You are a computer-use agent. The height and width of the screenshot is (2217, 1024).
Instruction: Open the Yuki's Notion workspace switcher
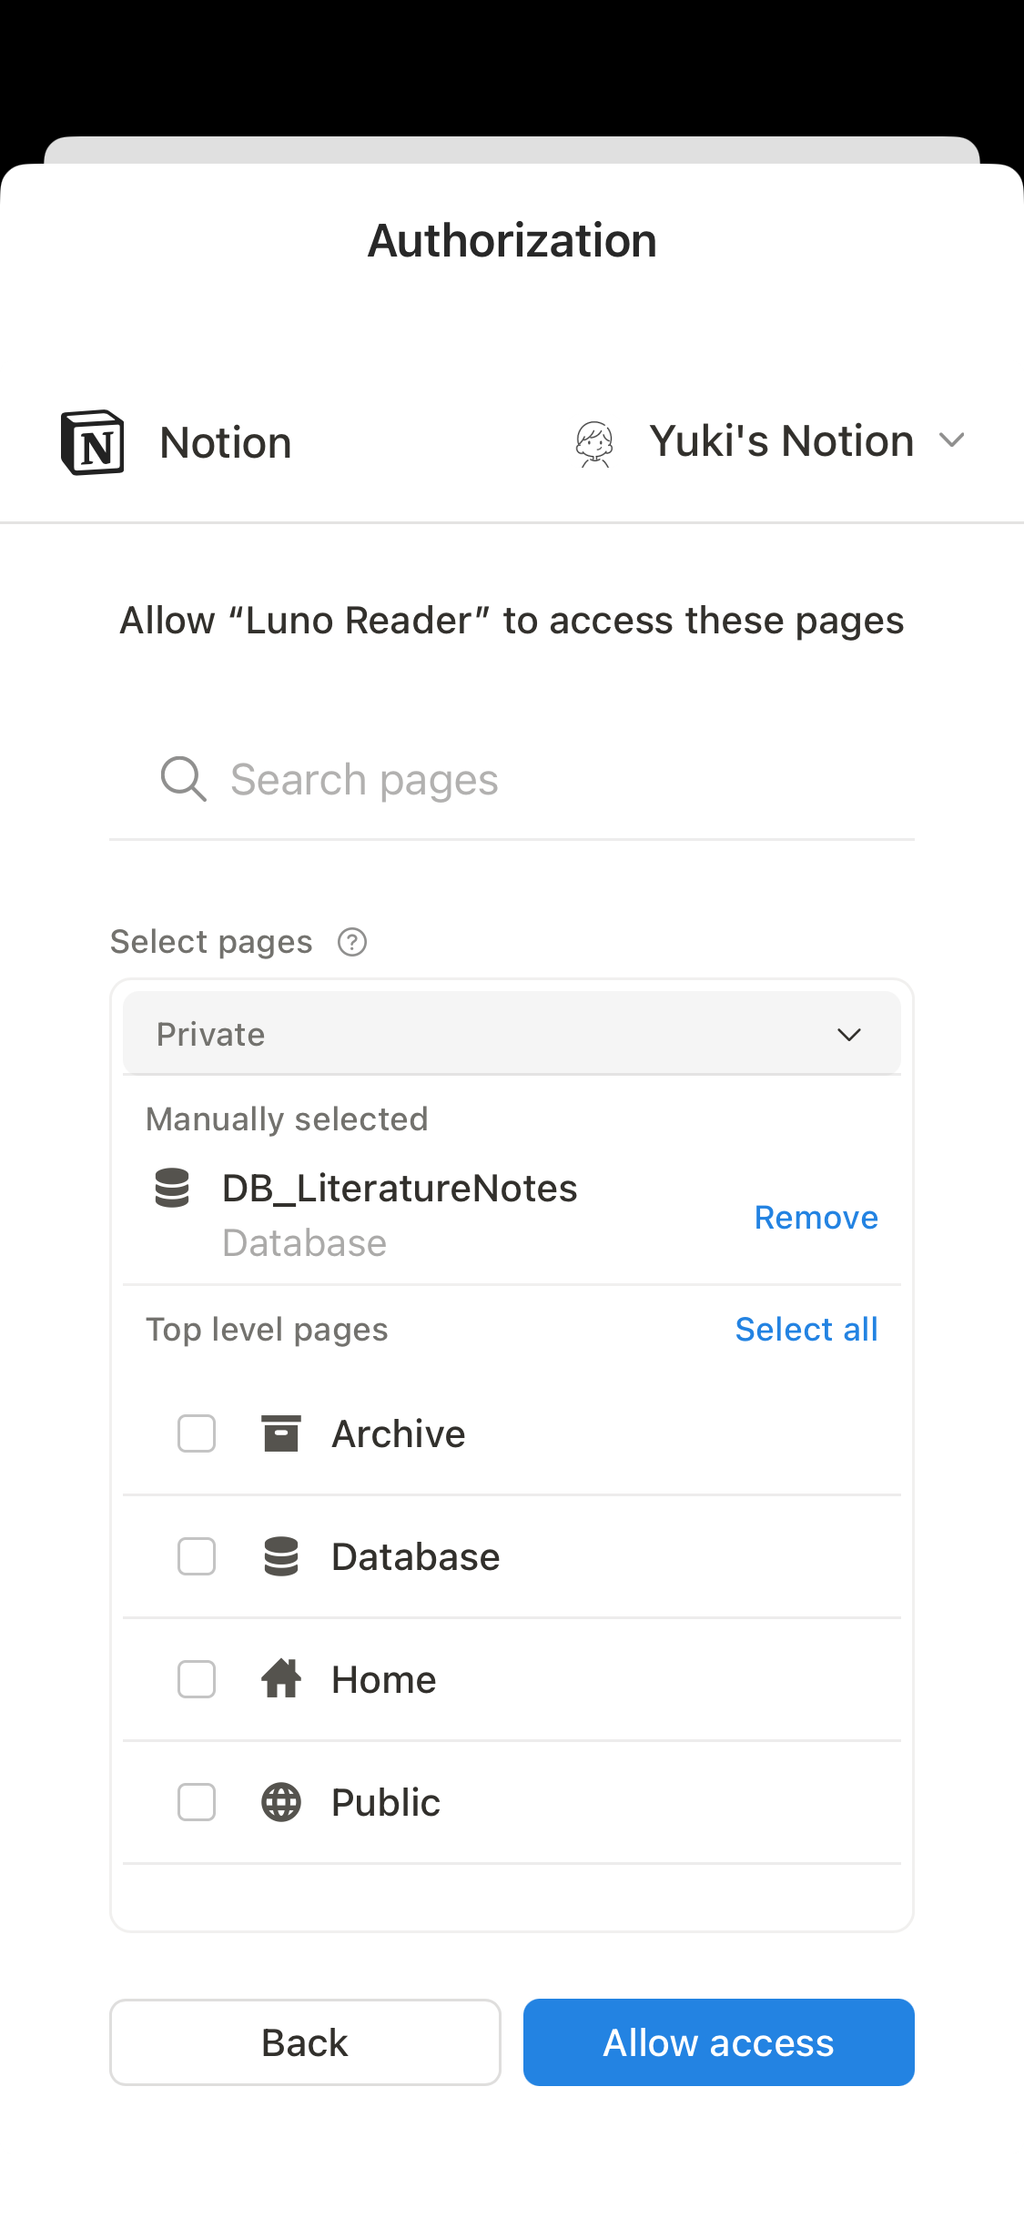[x=780, y=441]
